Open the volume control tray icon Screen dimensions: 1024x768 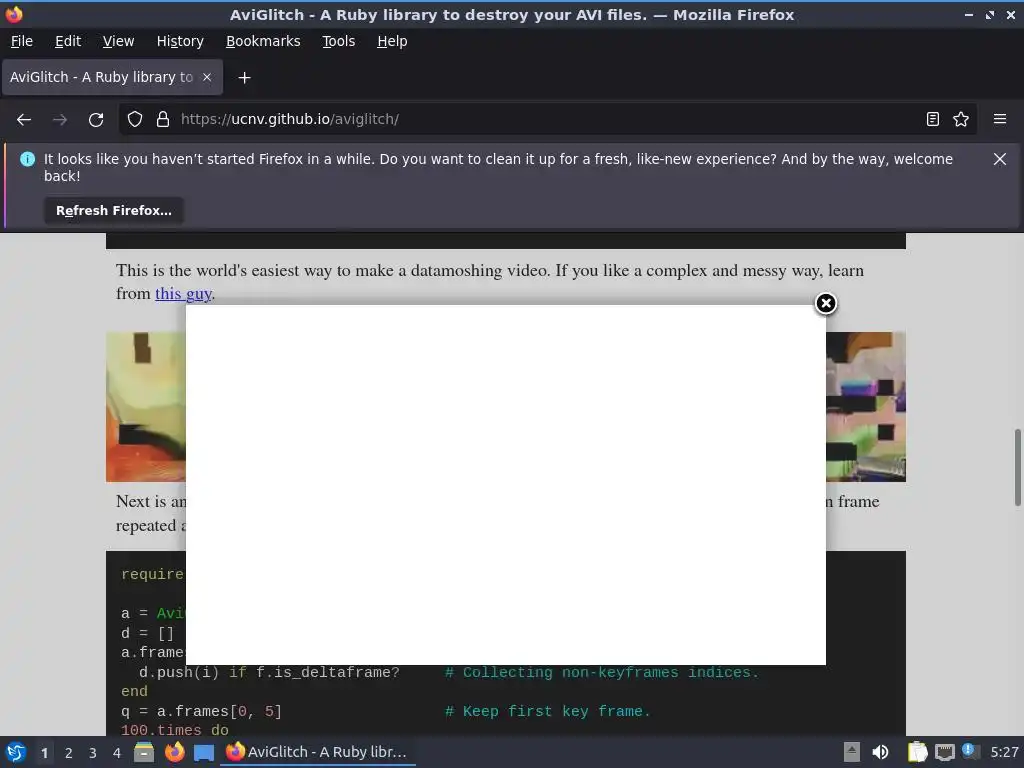pos(880,752)
